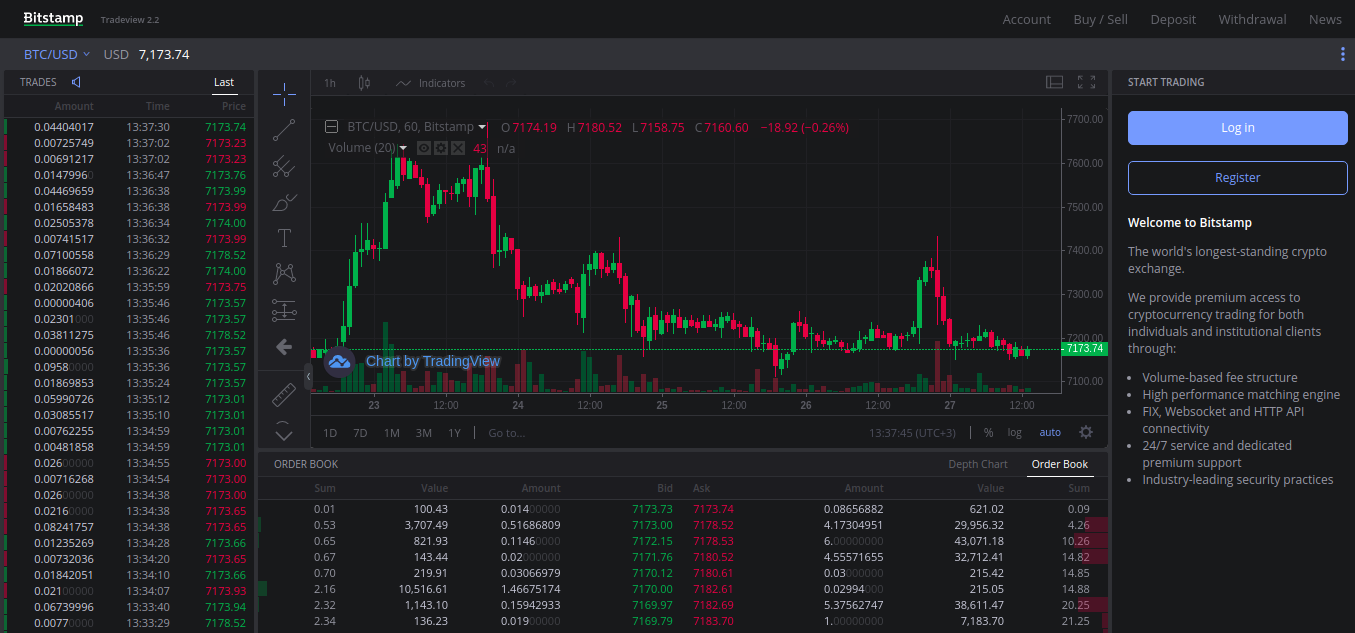Open the BTC/USD pair dropdown
The image size is (1355, 633).
57,54
